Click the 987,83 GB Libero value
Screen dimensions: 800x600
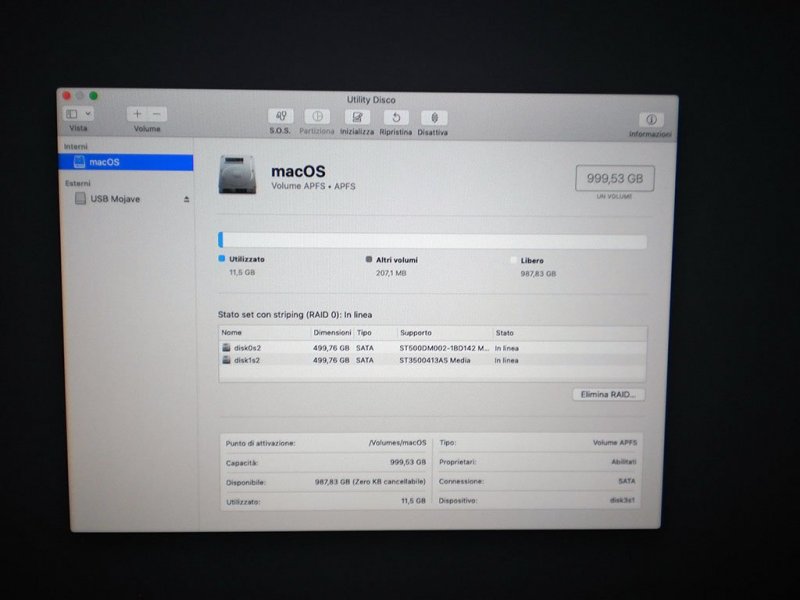point(538,274)
